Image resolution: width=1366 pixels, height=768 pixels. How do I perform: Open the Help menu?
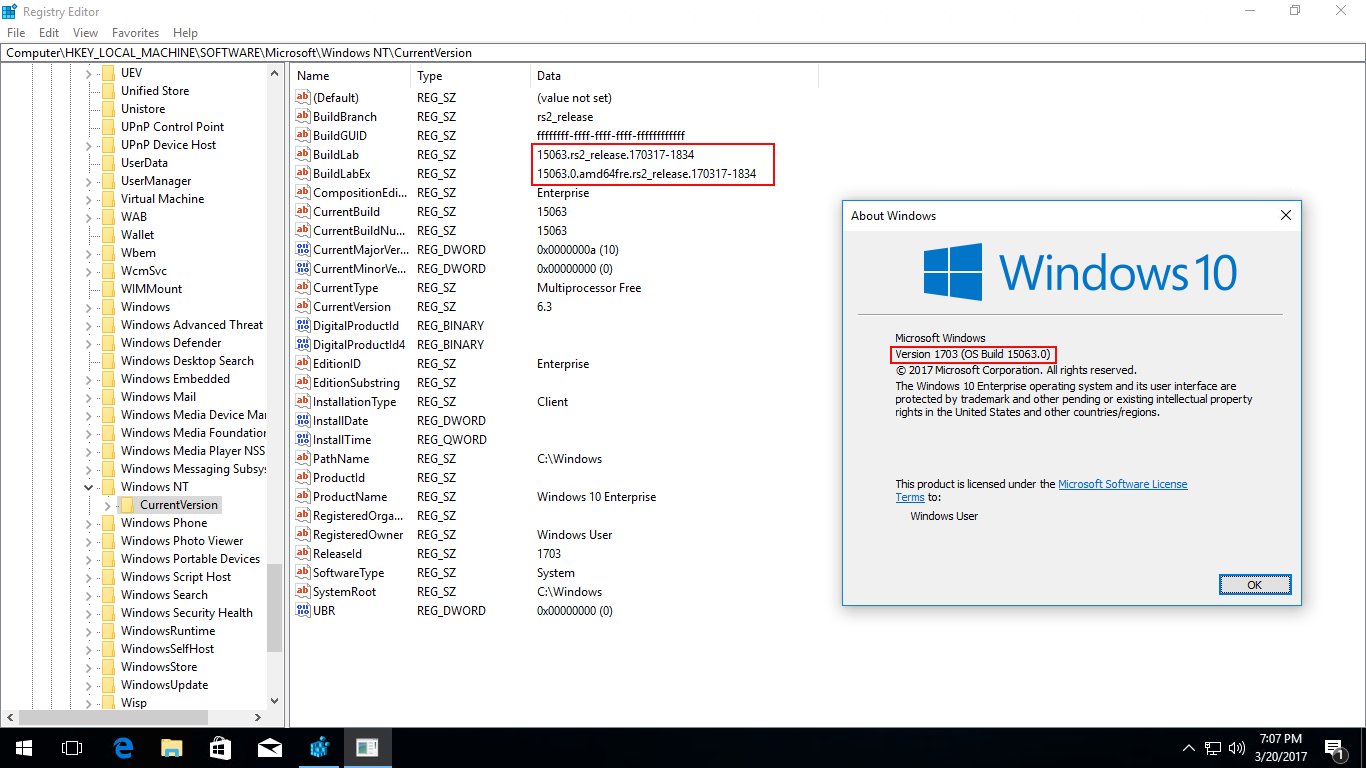pyautogui.click(x=185, y=33)
